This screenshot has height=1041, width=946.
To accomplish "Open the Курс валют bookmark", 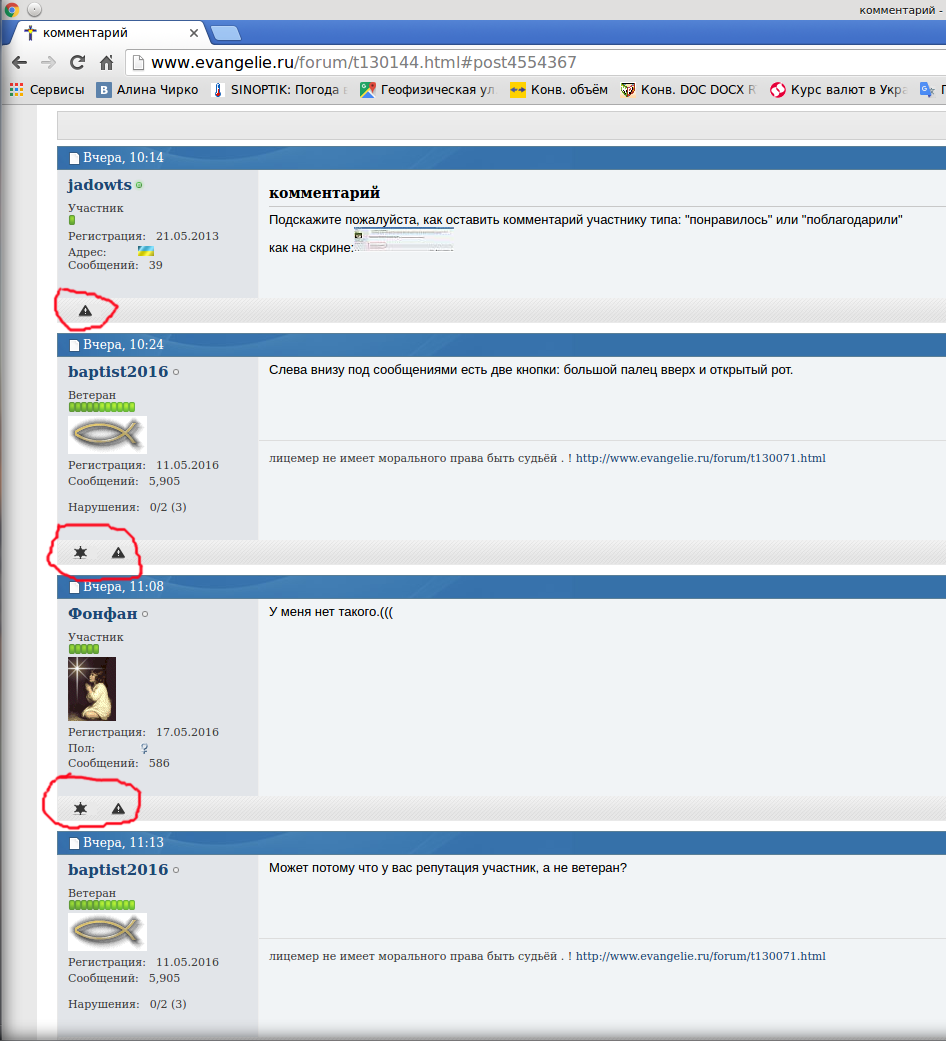I will (838, 89).
